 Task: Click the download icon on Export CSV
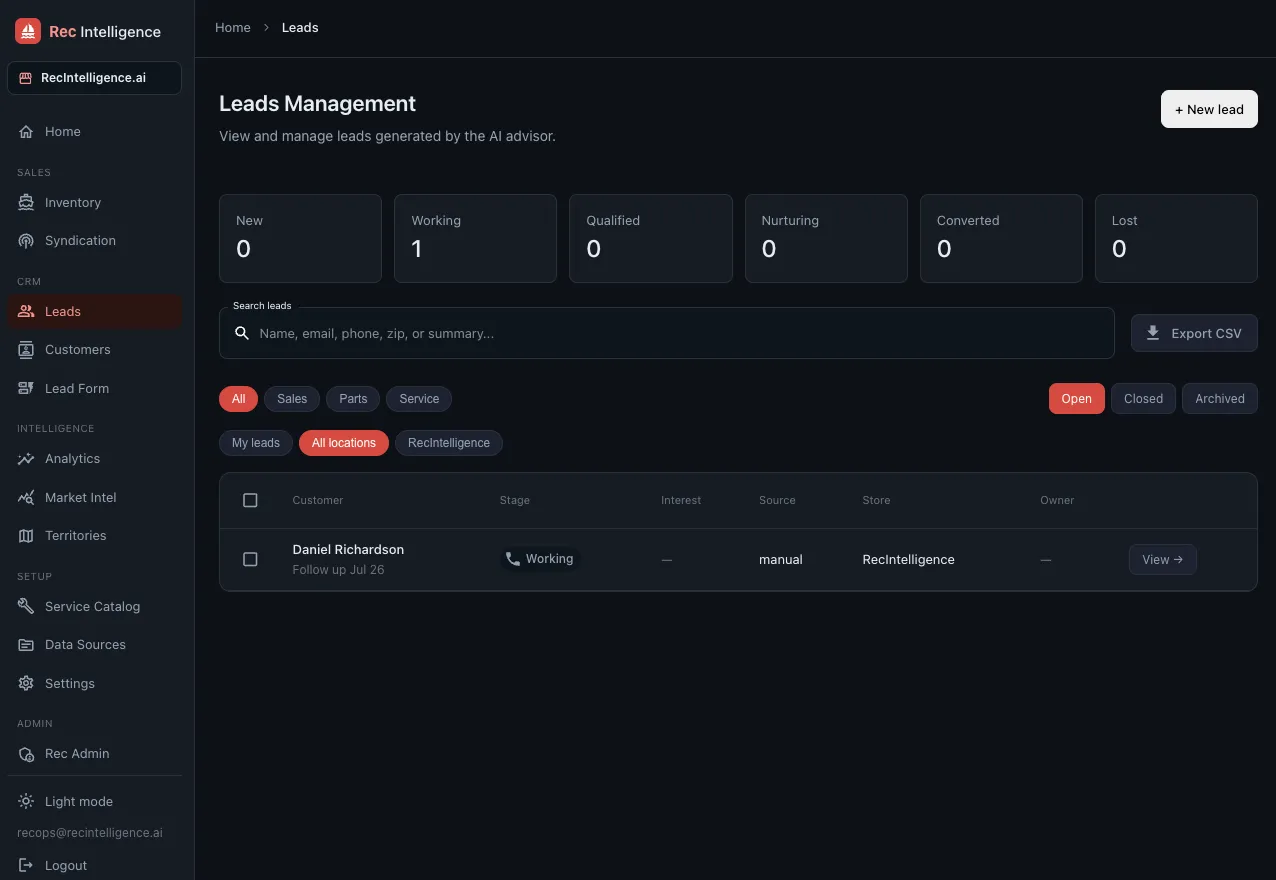pyautogui.click(x=1153, y=333)
